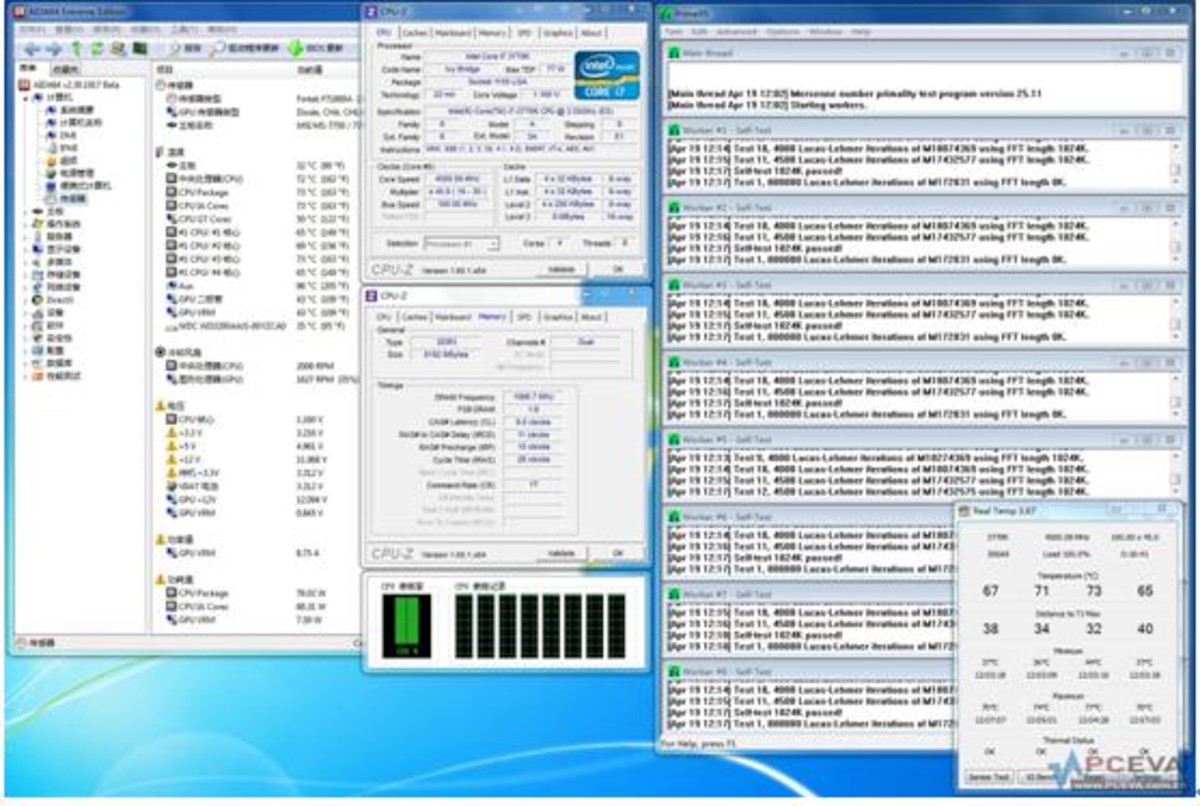The height and width of the screenshot is (806, 1200).
Task: Click OK button in lower CPU-Z Memory window
Action: (x=617, y=553)
